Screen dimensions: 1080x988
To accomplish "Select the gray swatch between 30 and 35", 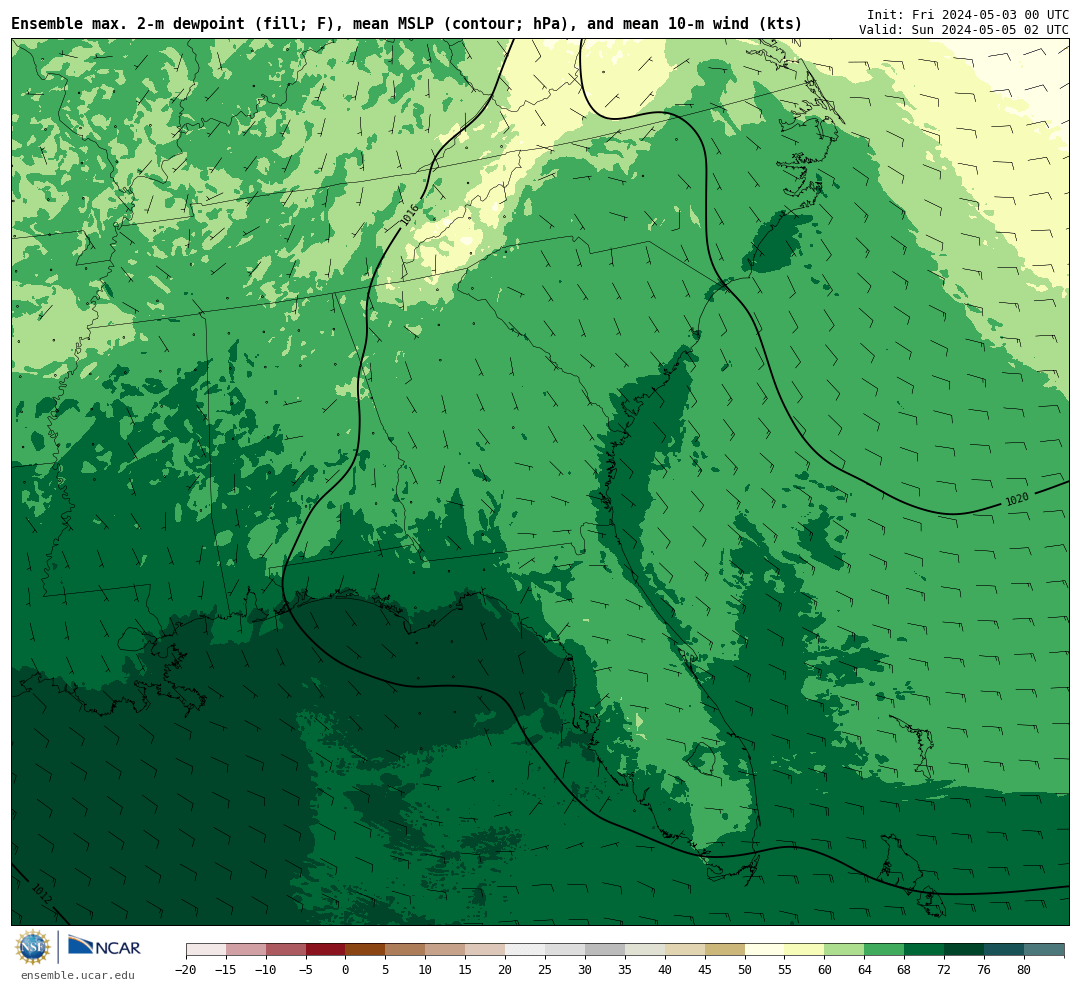I will [x=605, y=950].
